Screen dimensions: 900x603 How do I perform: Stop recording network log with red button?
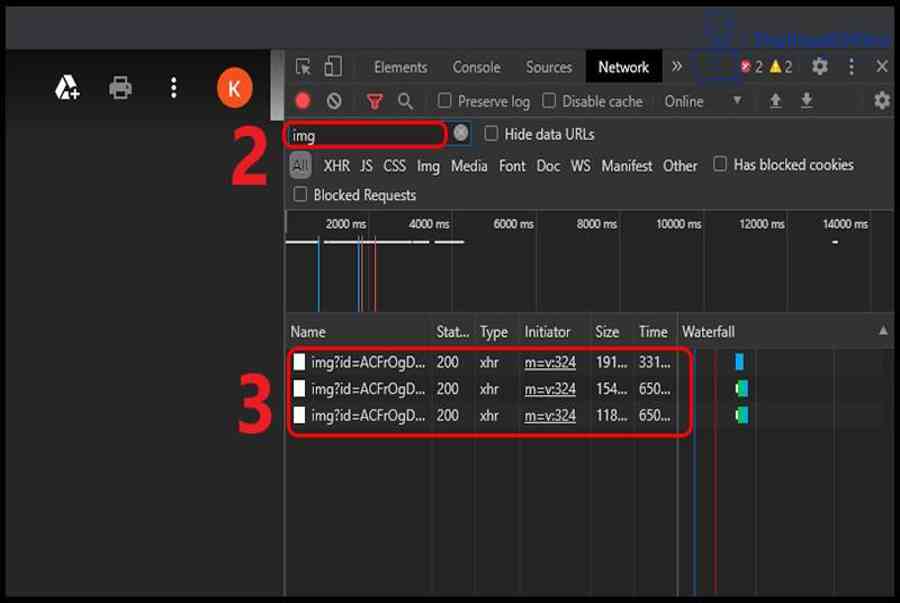pyautogui.click(x=303, y=101)
